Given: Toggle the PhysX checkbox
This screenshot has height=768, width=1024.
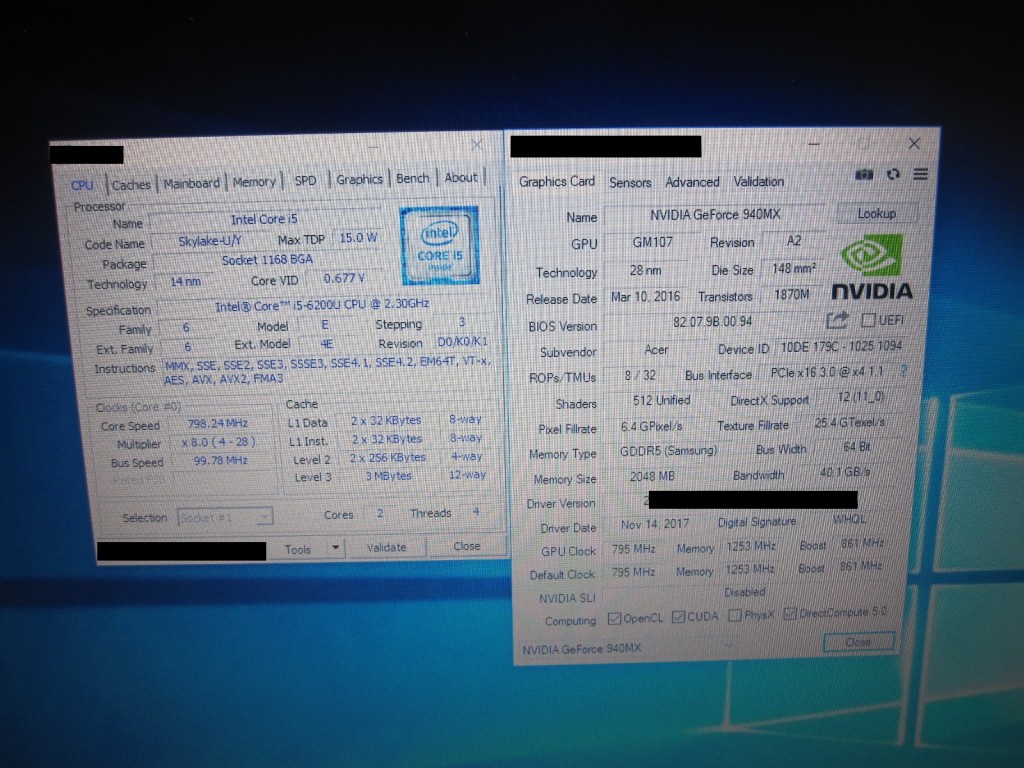Looking at the screenshot, I should (735, 615).
